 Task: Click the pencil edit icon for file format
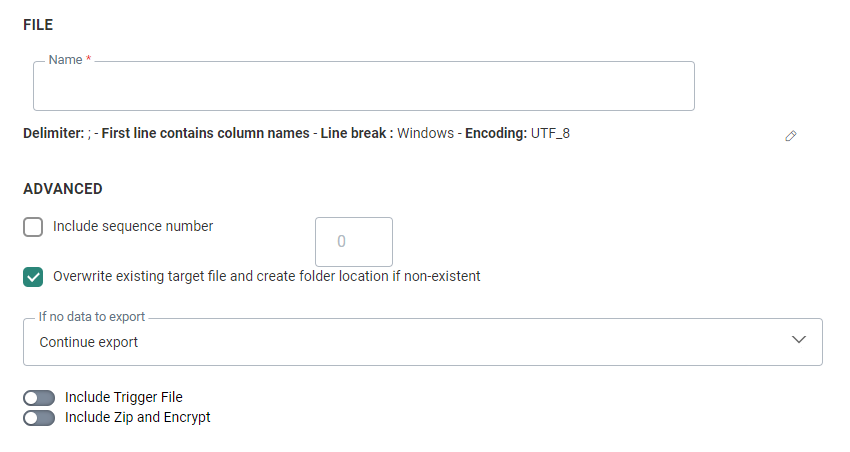(x=791, y=135)
